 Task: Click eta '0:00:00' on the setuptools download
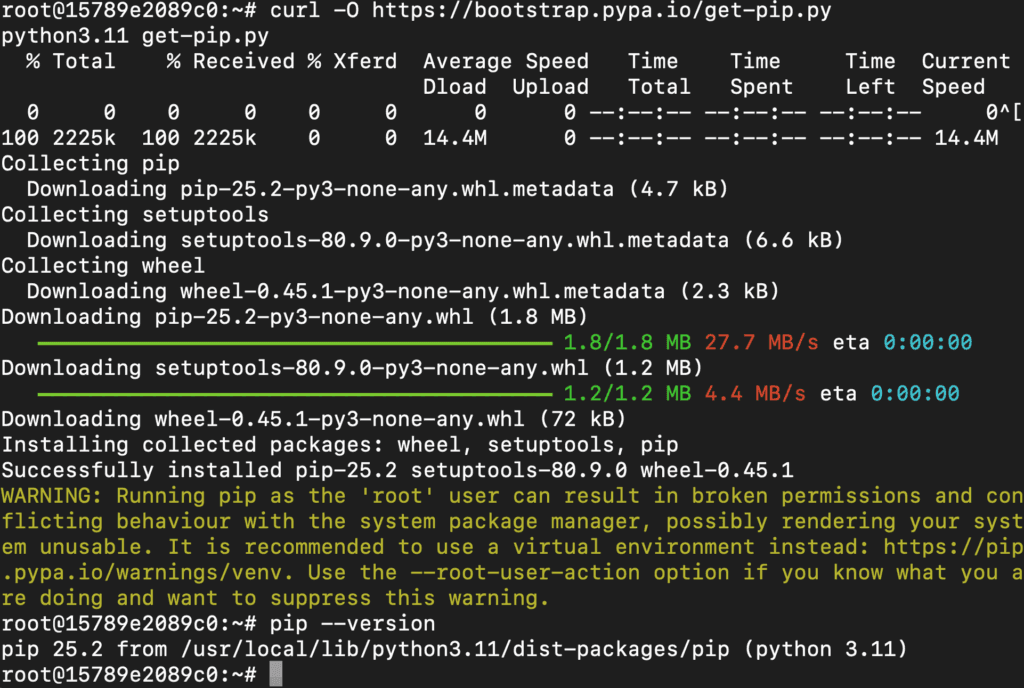(x=915, y=393)
